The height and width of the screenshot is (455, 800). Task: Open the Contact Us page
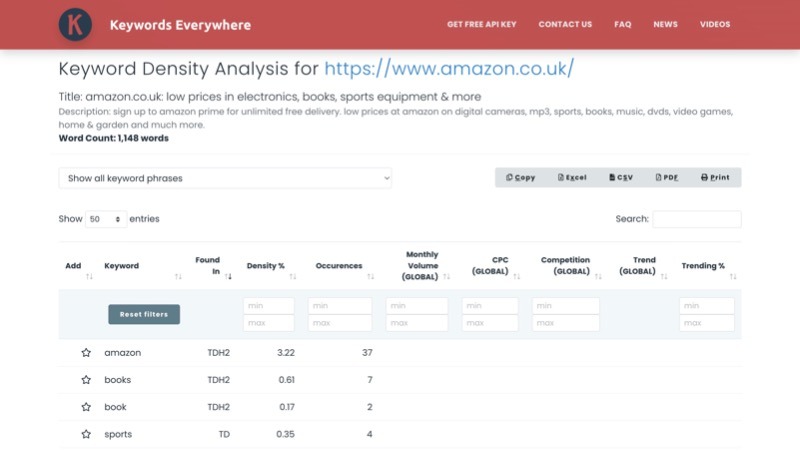(x=565, y=24)
